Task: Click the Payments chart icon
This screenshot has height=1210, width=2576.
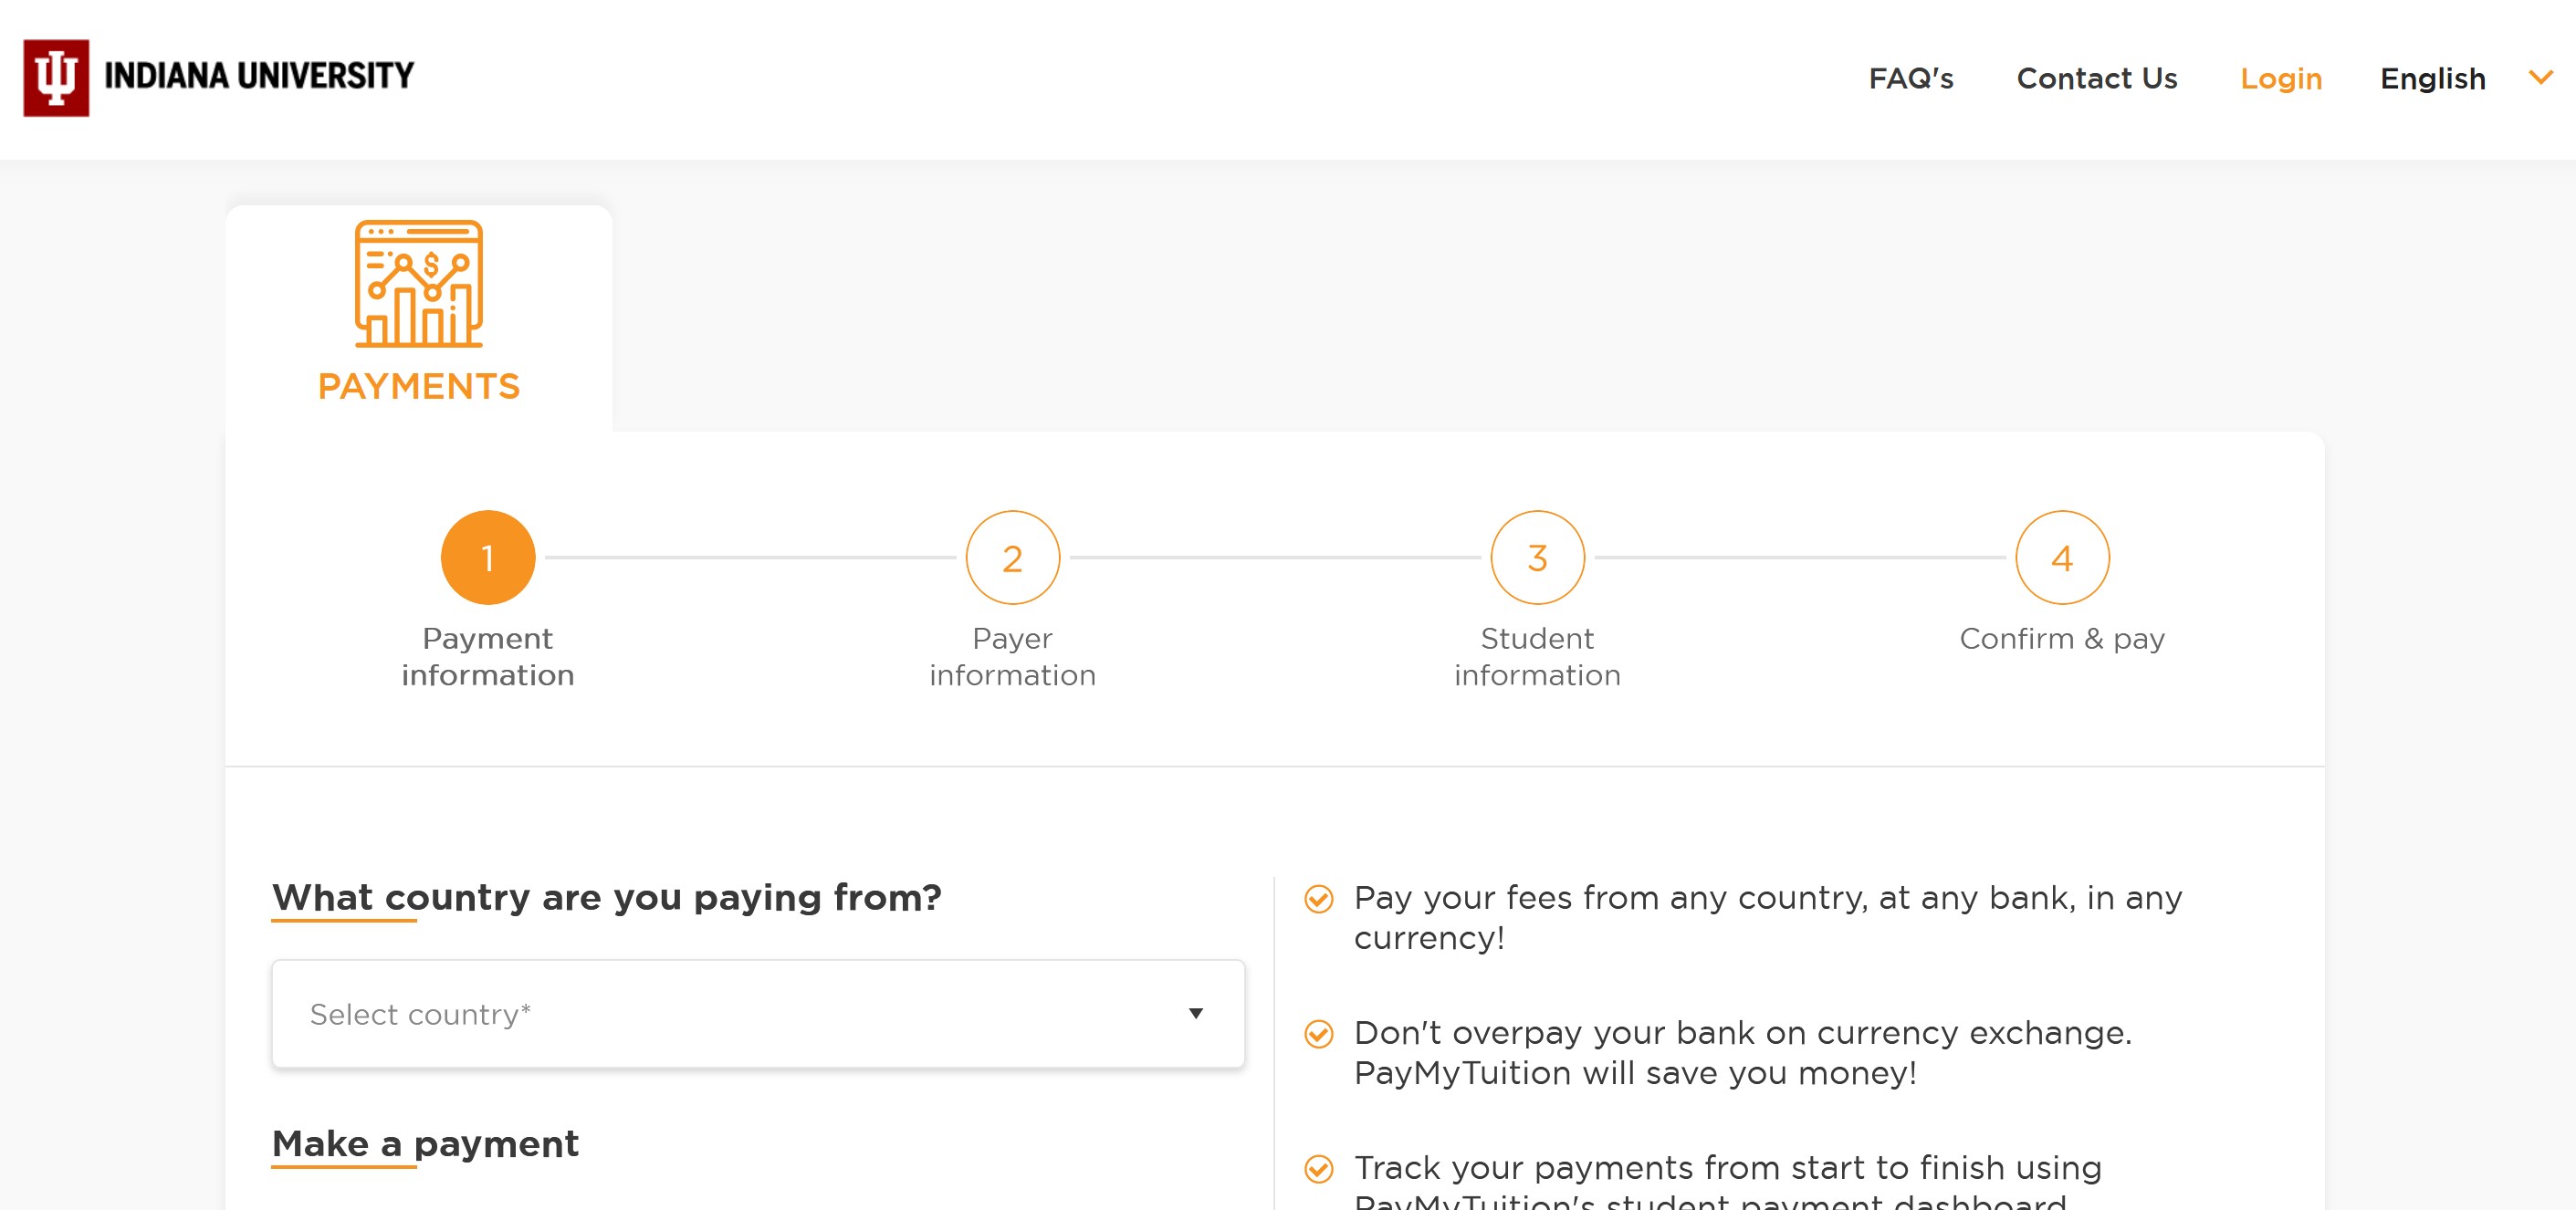Action: point(419,284)
